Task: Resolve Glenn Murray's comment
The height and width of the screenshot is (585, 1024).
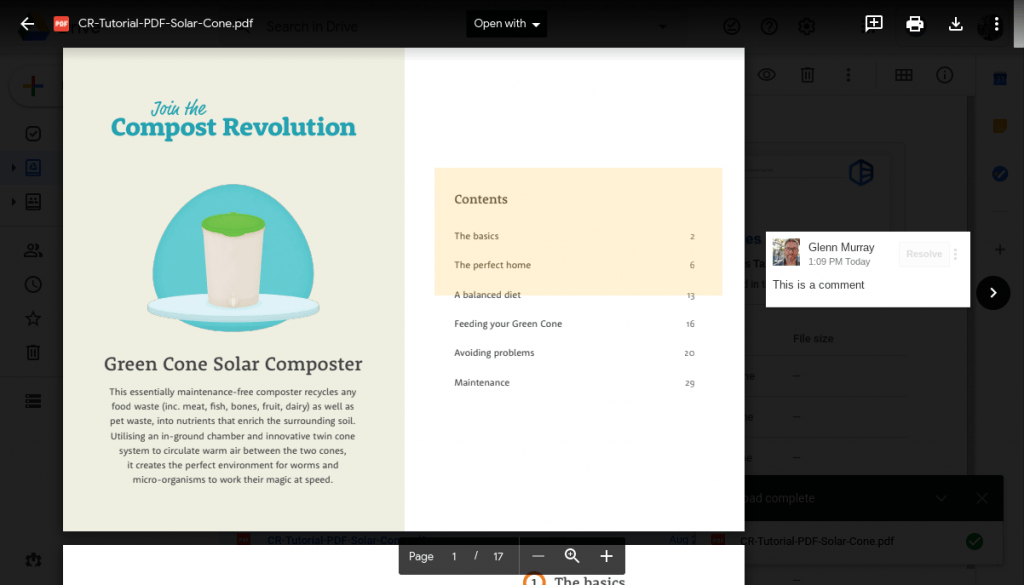Action: [923, 254]
